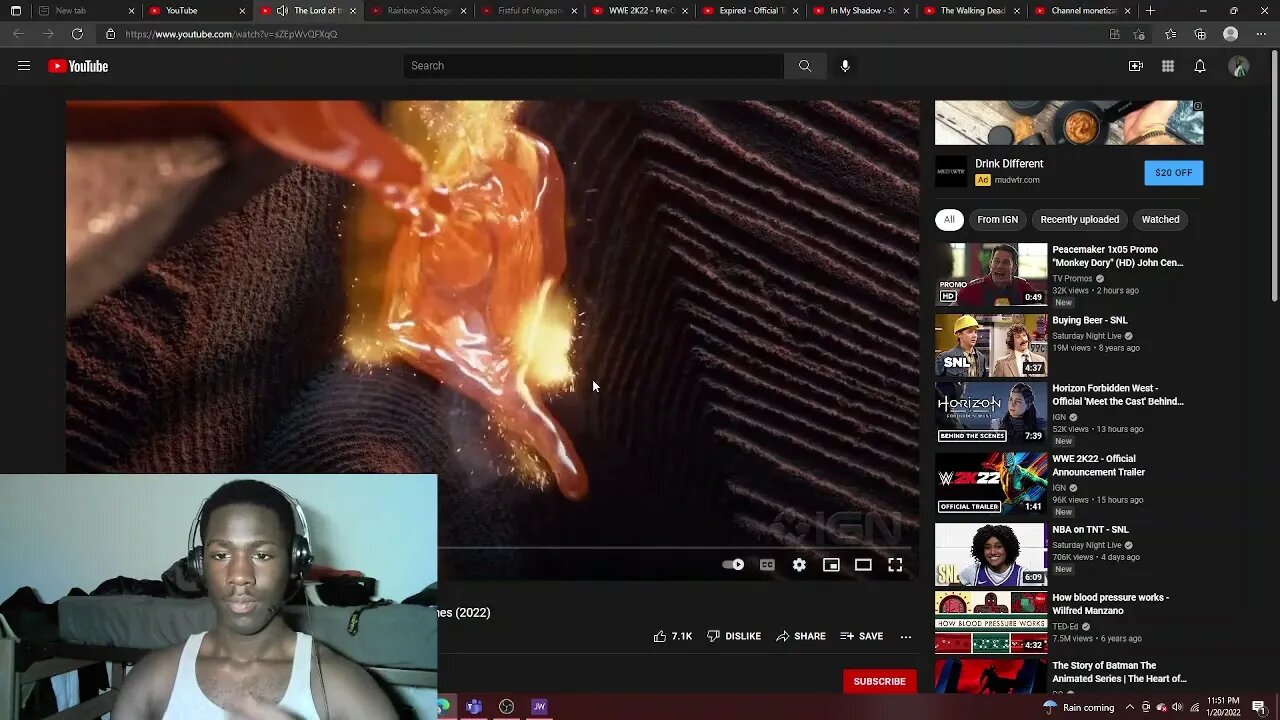This screenshot has height=720, width=1280.
Task: Open the YouTube account avatar menu
Action: (x=1239, y=66)
